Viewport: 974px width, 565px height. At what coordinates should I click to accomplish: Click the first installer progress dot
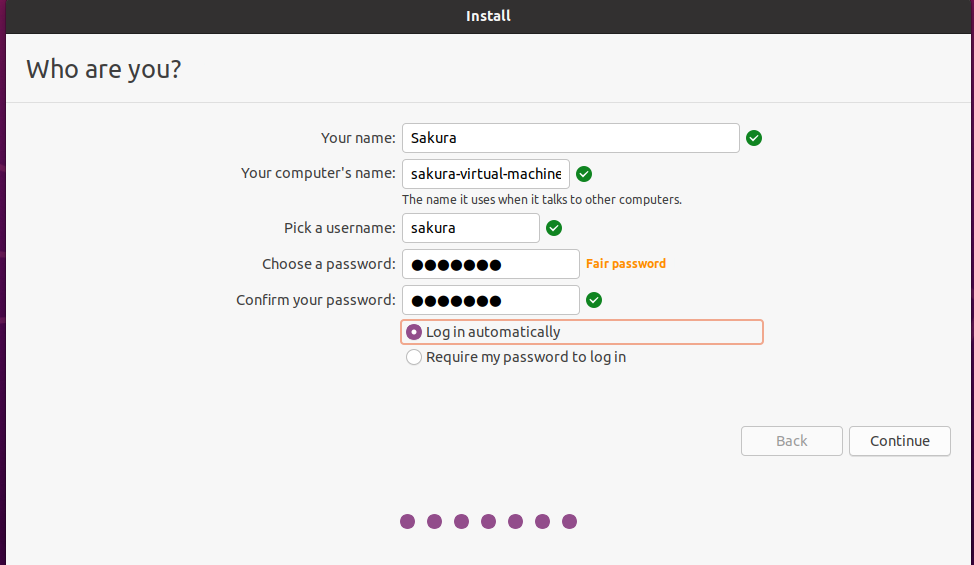click(x=407, y=521)
